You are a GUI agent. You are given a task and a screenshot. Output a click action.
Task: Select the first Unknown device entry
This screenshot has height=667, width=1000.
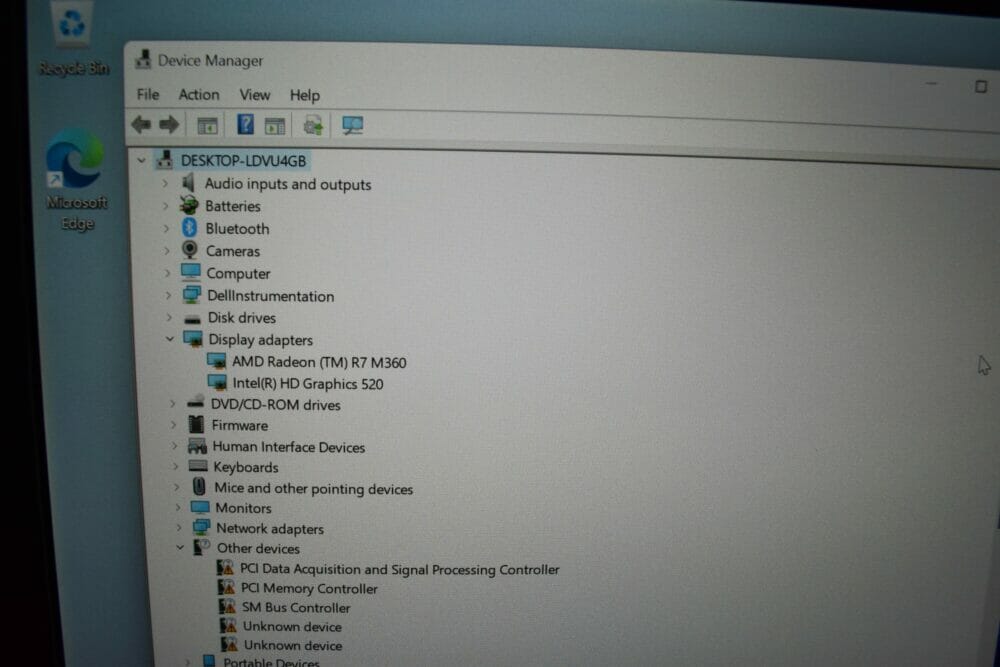[x=292, y=627]
